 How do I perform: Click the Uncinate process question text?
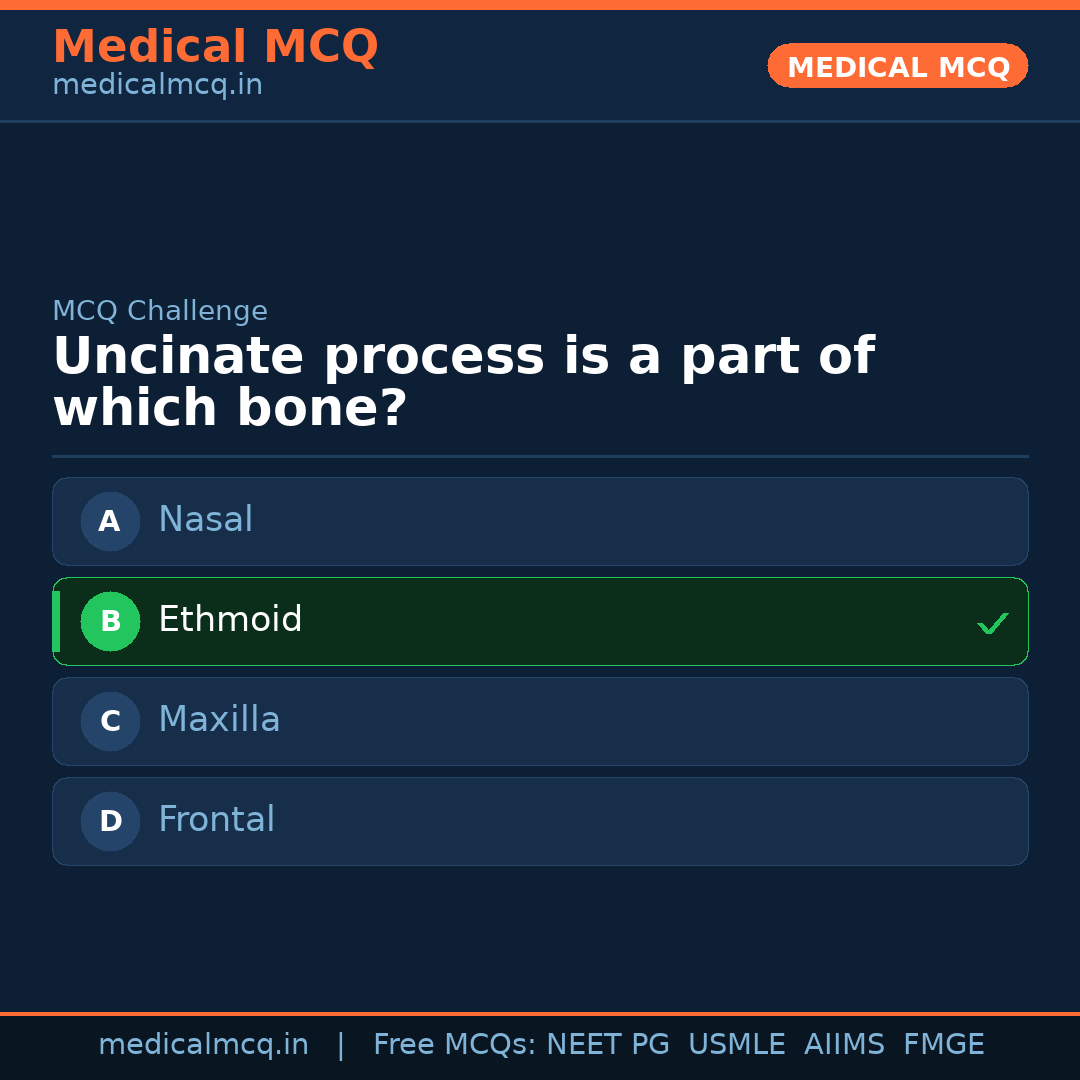pyautogui.click(x=463, y=381)
